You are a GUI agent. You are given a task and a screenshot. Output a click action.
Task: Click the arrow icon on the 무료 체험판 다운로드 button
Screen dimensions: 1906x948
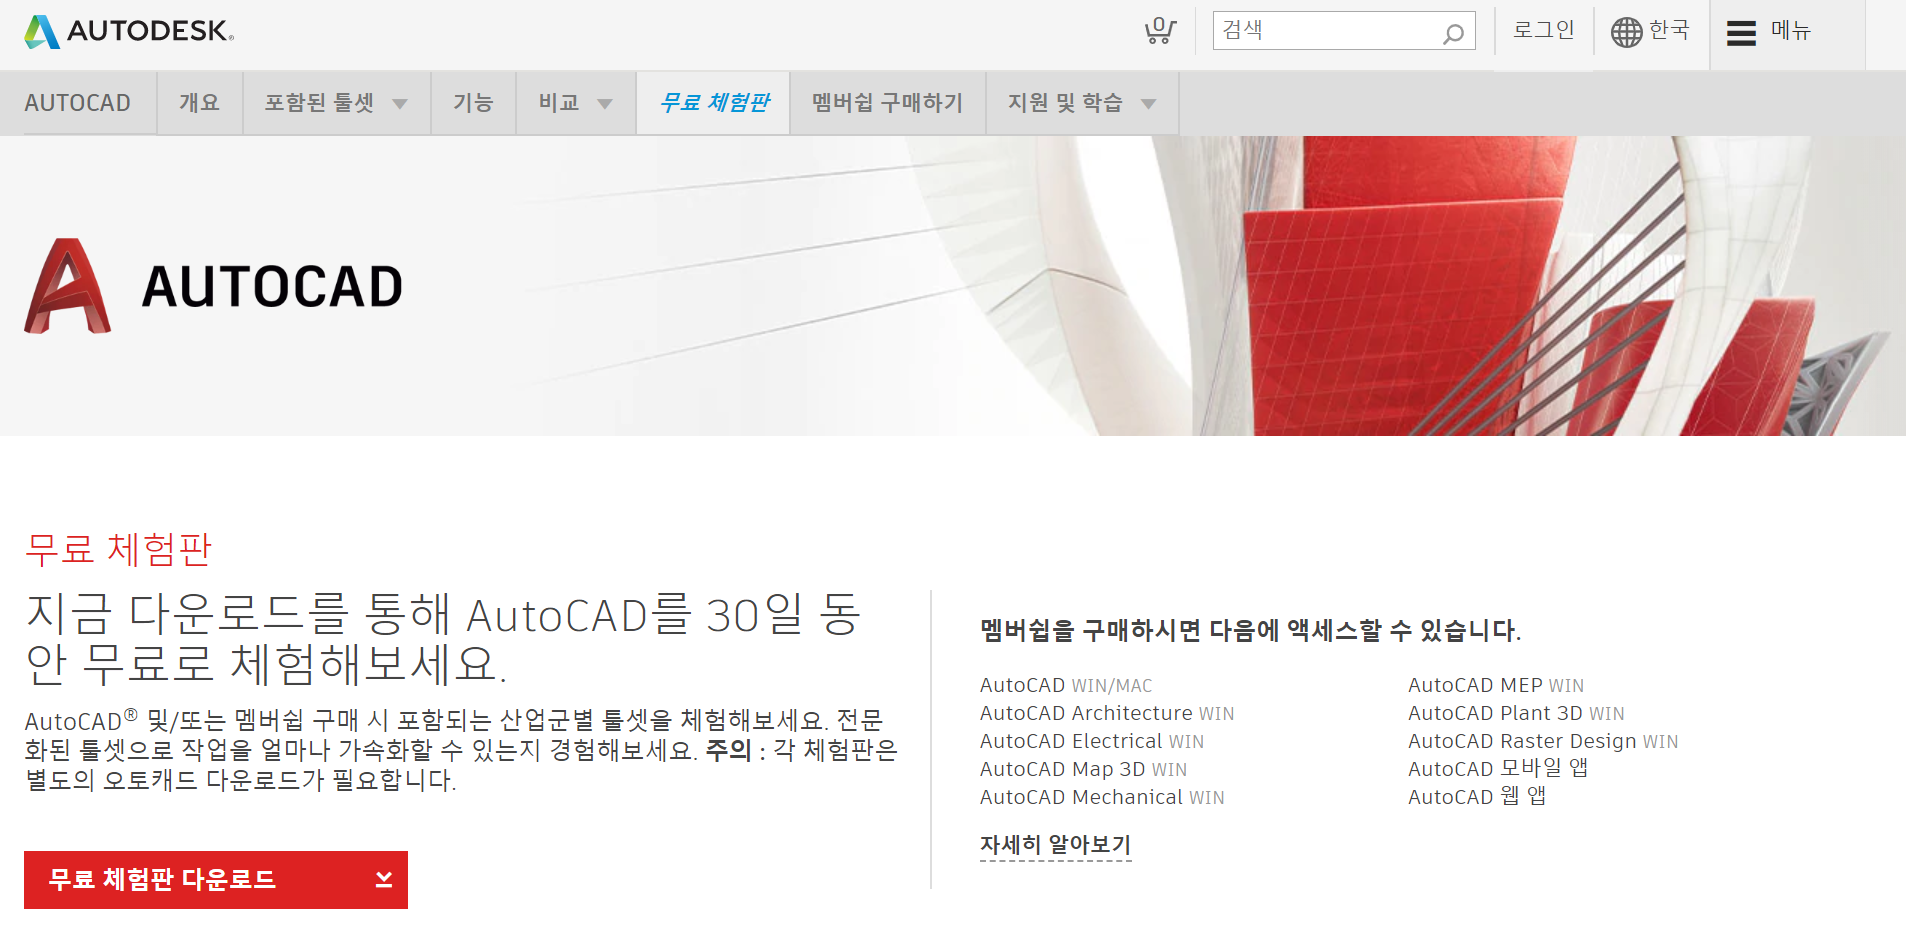pyautogui.click(x=384, y=879)
